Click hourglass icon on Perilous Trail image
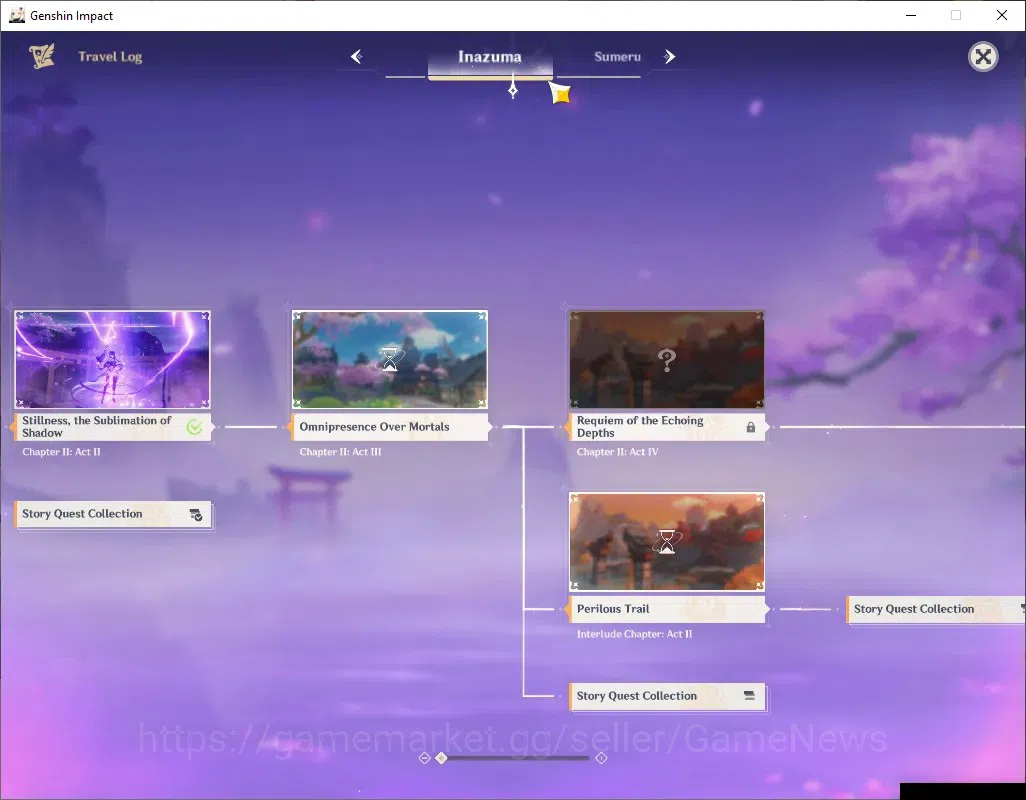Screen dimensions: 1026x800 667,542
